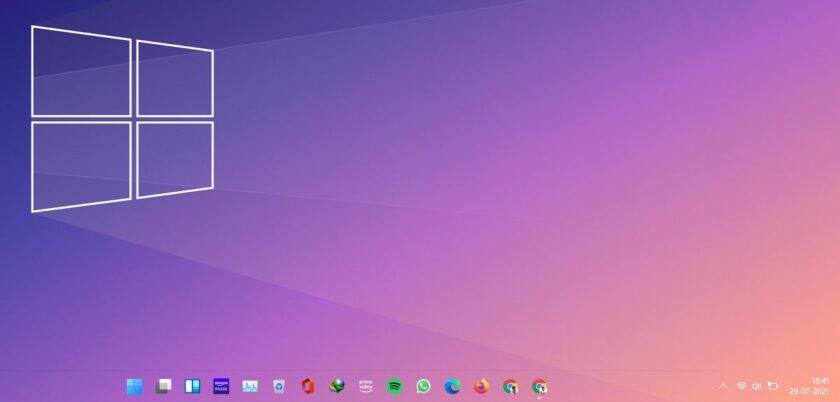Open Spotify from the taskbar

click(x=395, y=386)
